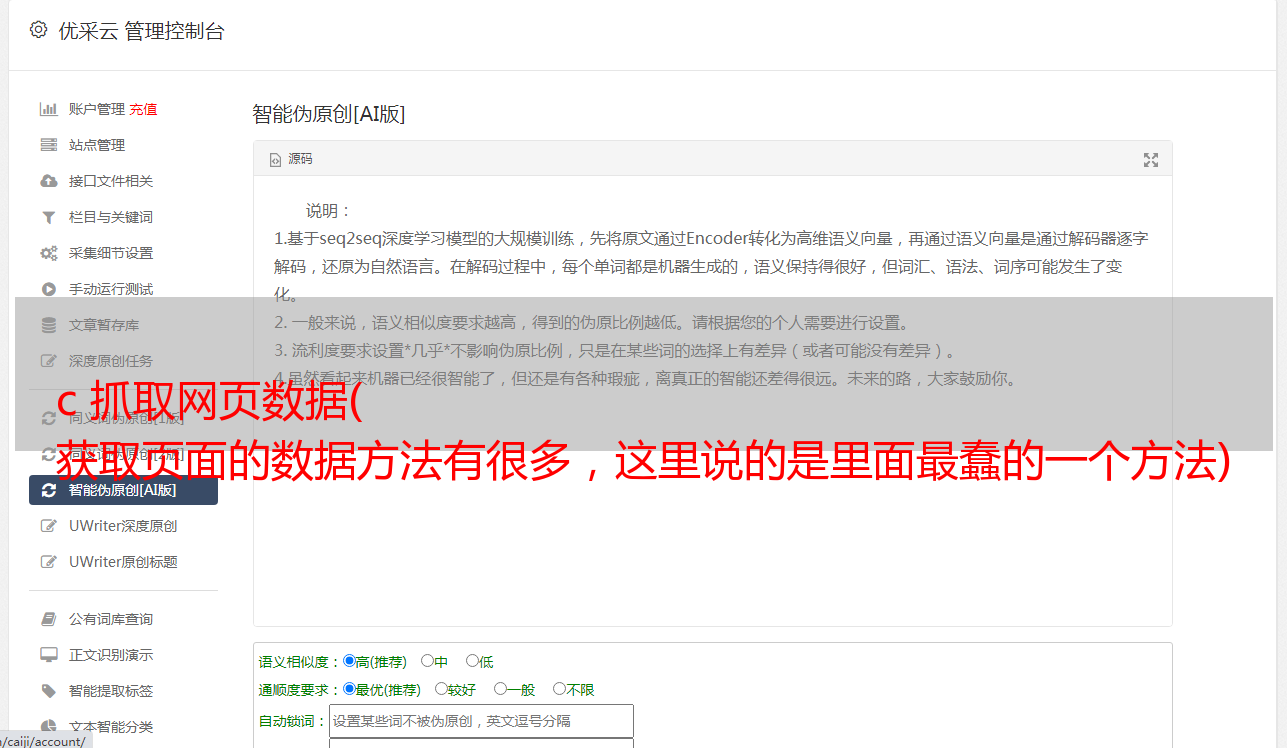Click the cloud upload icon for 接口文件相关
The height and width of the screenshot is (748, 1287).
[48, 181]
